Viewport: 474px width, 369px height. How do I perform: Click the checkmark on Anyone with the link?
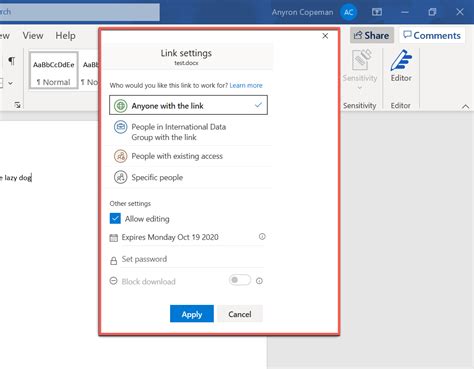pyautogui.click(x=258, y=105)
